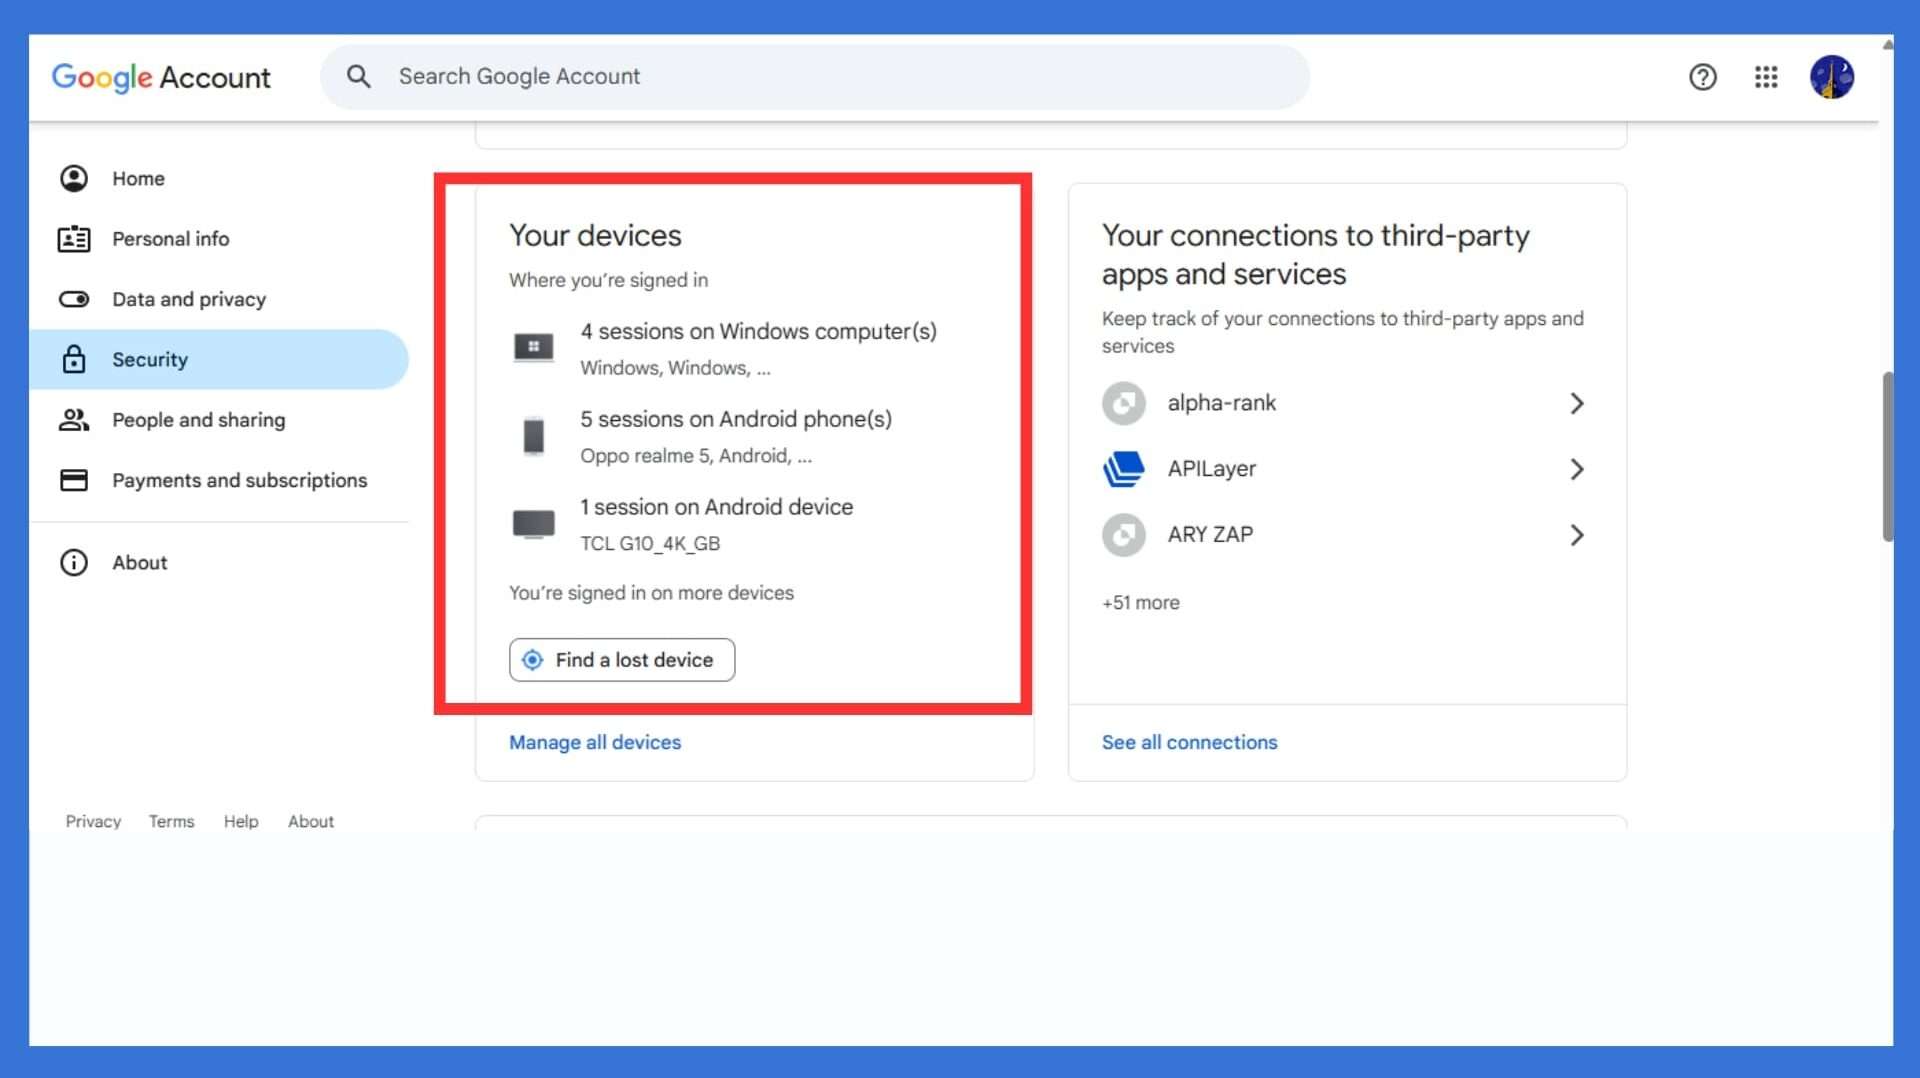Click the Security padlock icon
This screenshot has width=1920, height=1078.
[x=74, y=359]
